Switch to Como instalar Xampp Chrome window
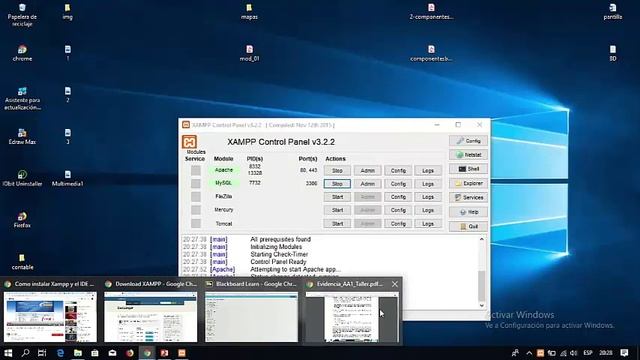The height and width of the screenshot is (360, 640). 50,311
